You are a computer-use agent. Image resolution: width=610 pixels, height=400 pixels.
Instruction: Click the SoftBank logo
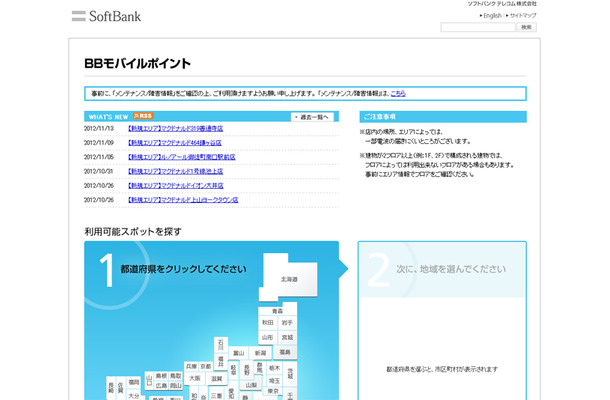(x=106, y=16)
